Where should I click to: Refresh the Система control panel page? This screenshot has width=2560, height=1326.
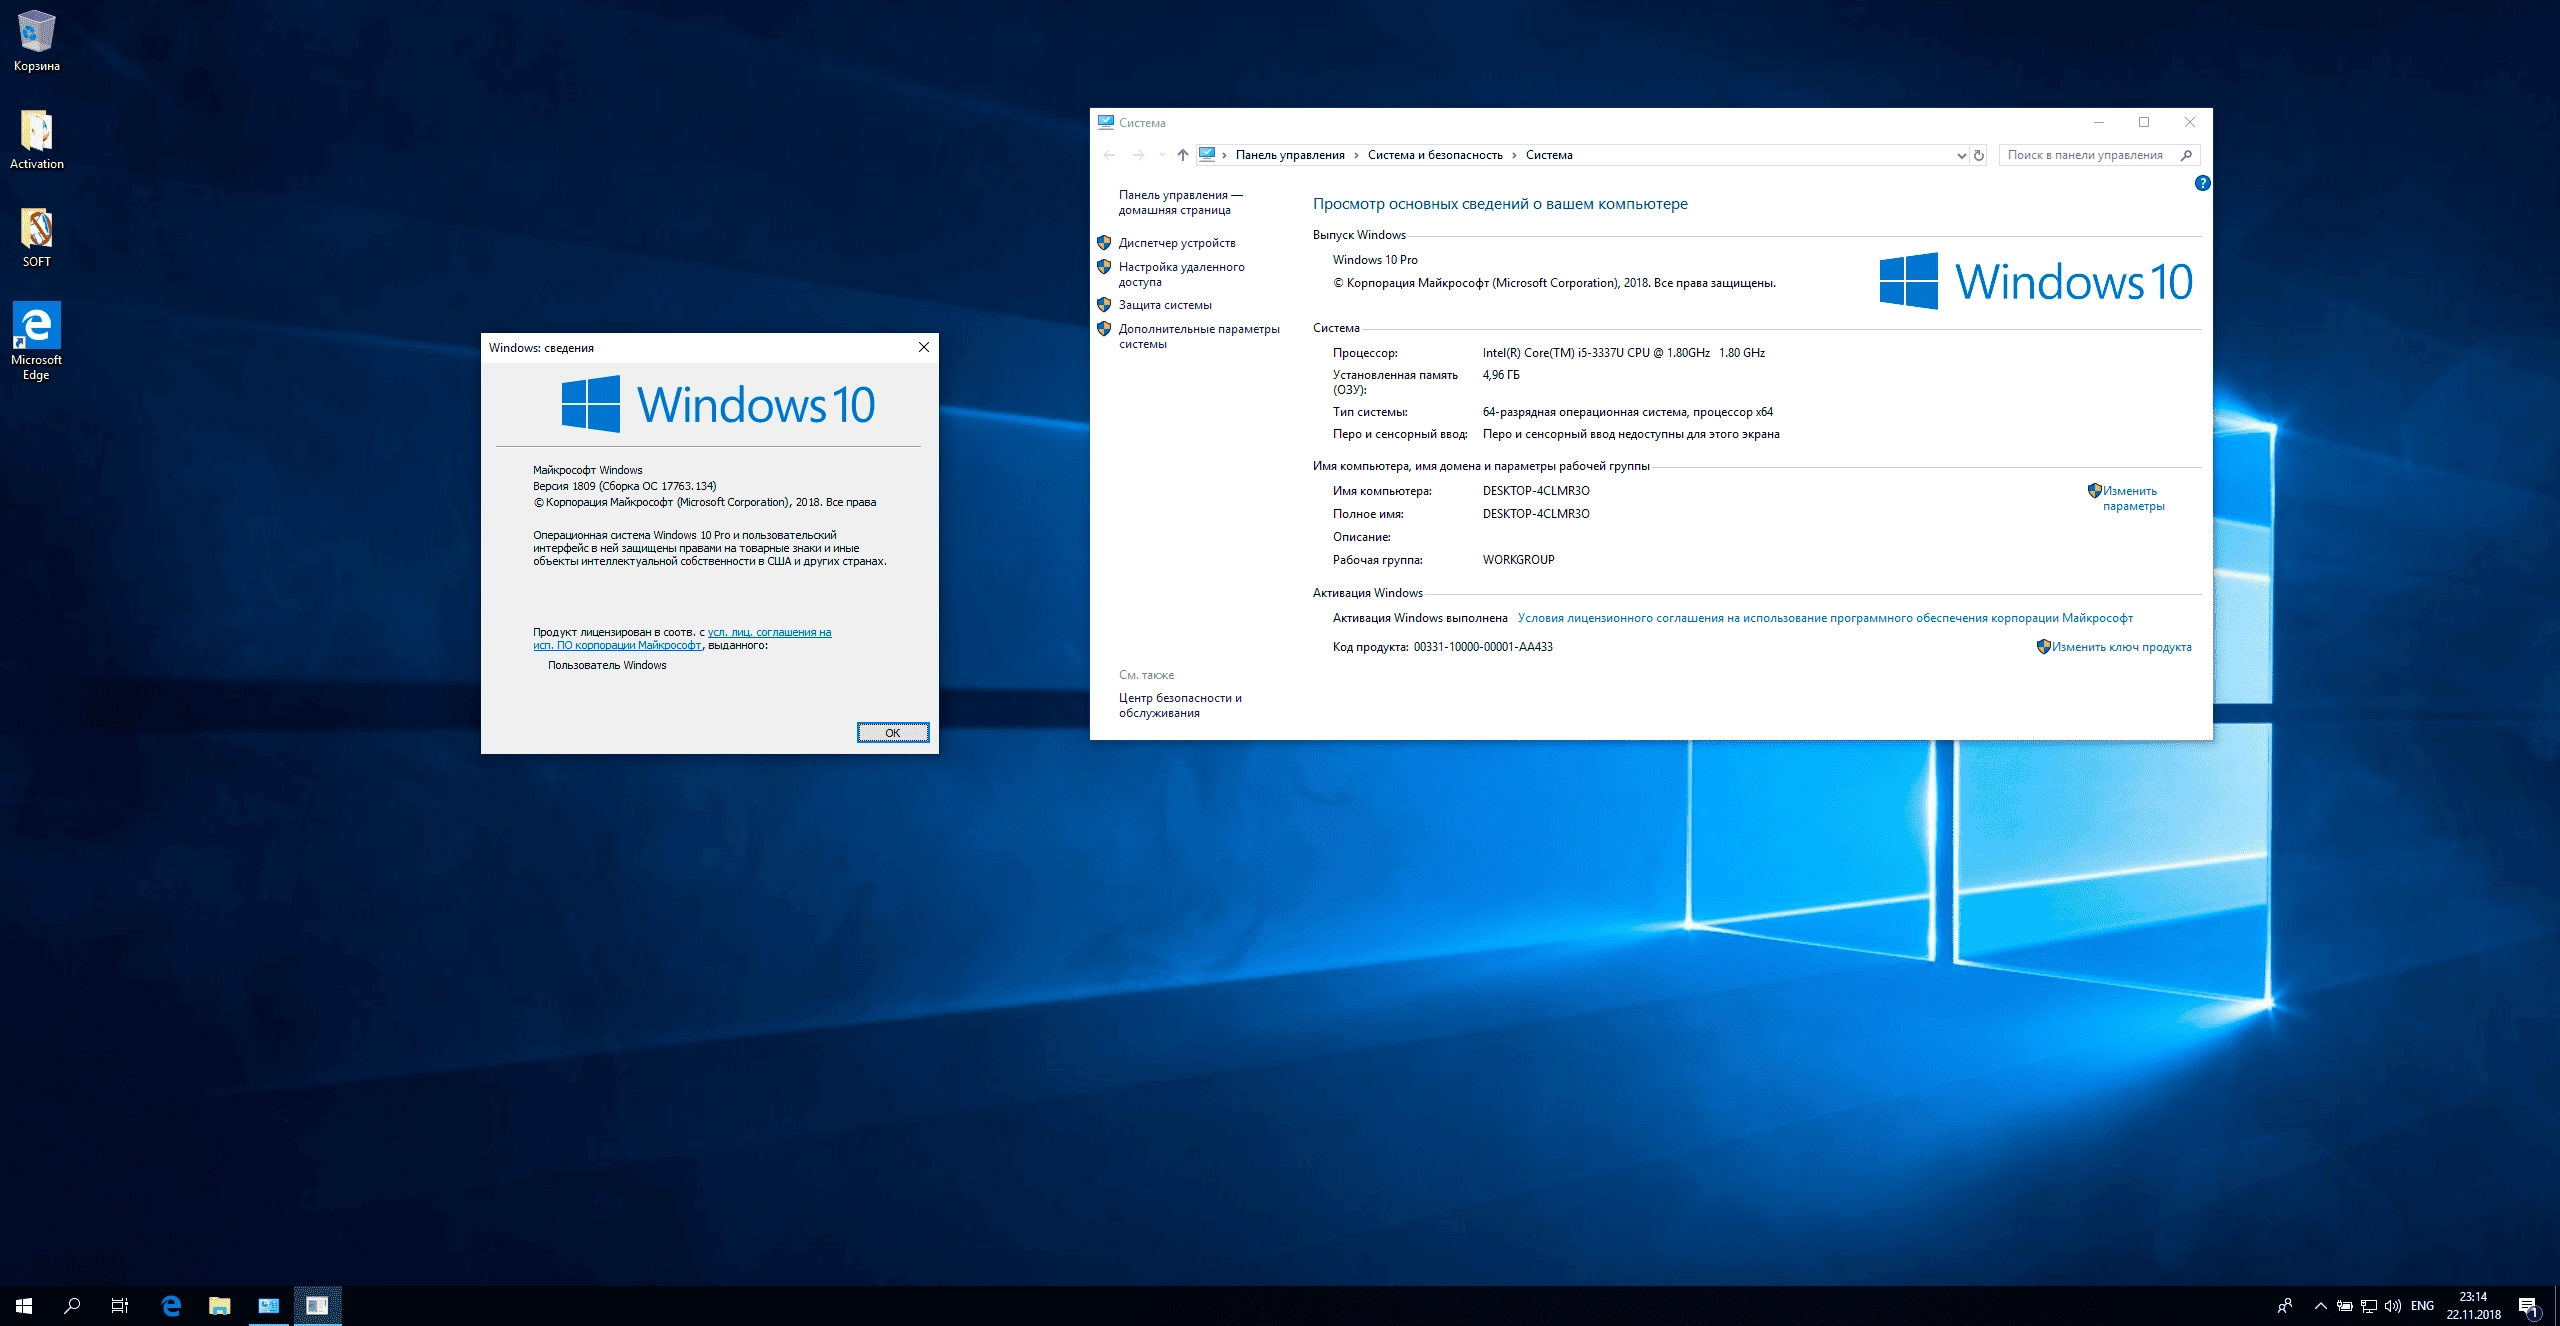pos(1978,155)
